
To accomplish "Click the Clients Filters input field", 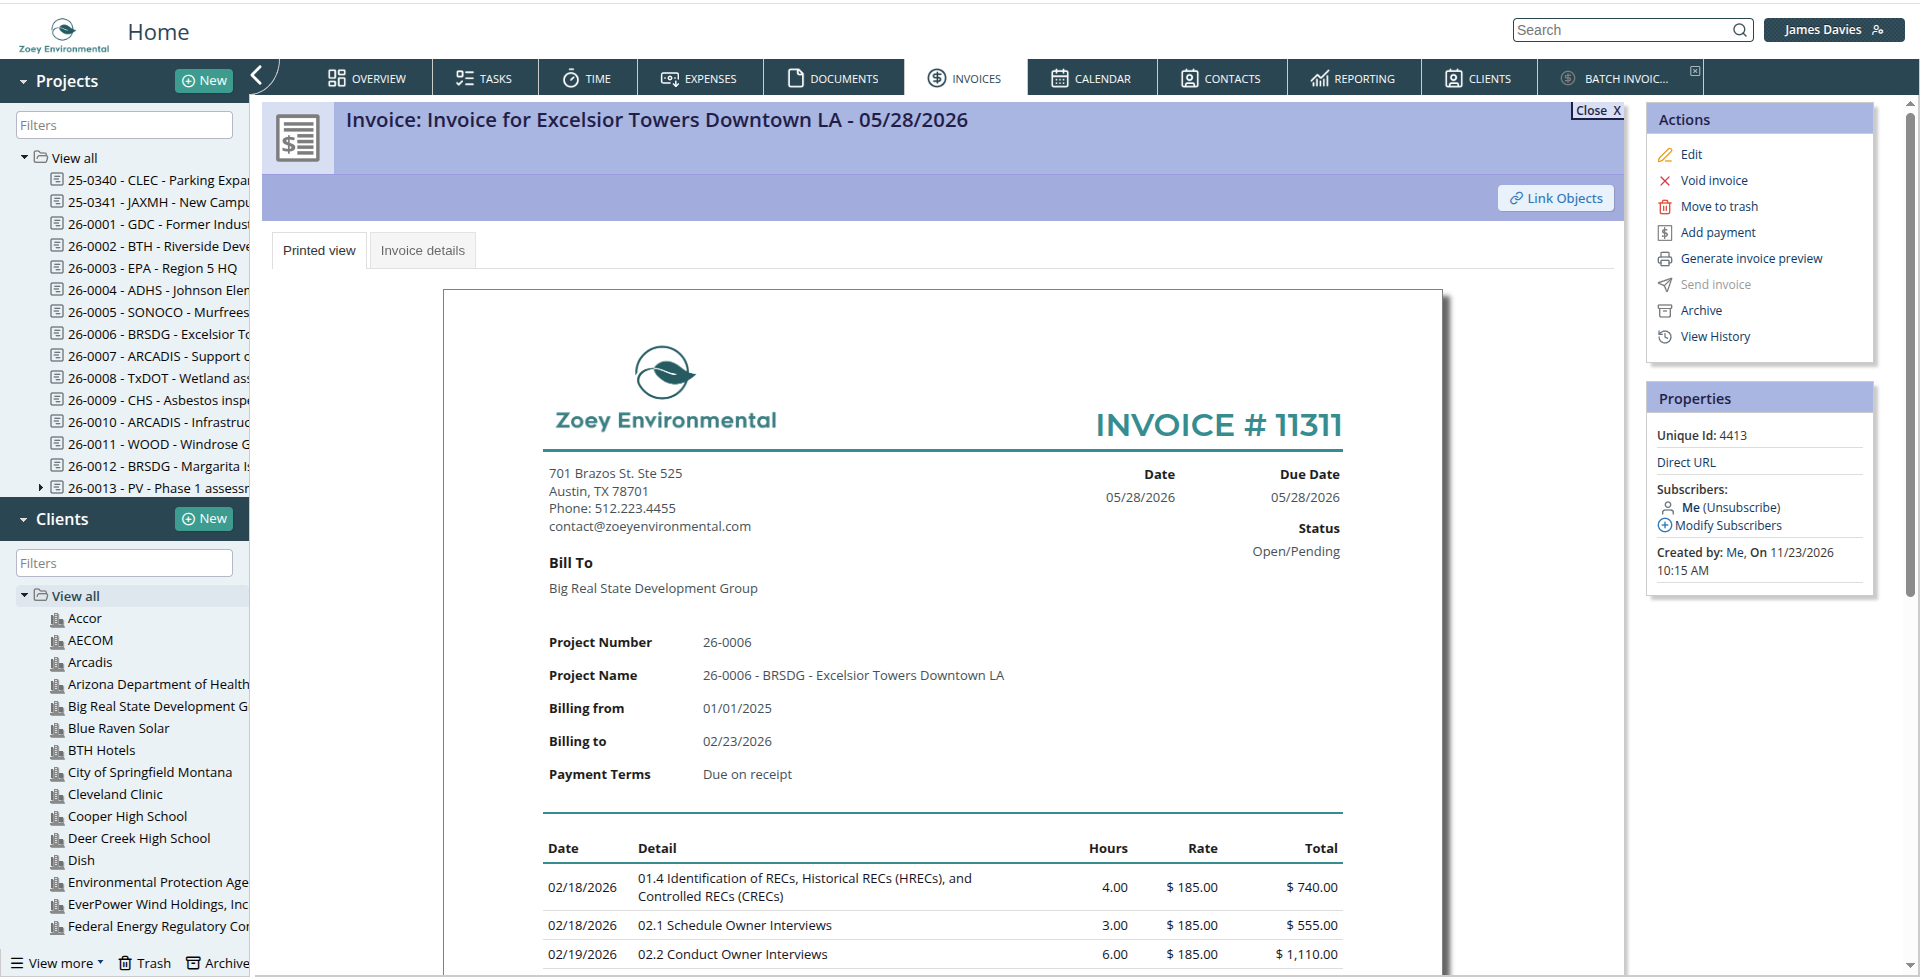I will coord(125,563).
